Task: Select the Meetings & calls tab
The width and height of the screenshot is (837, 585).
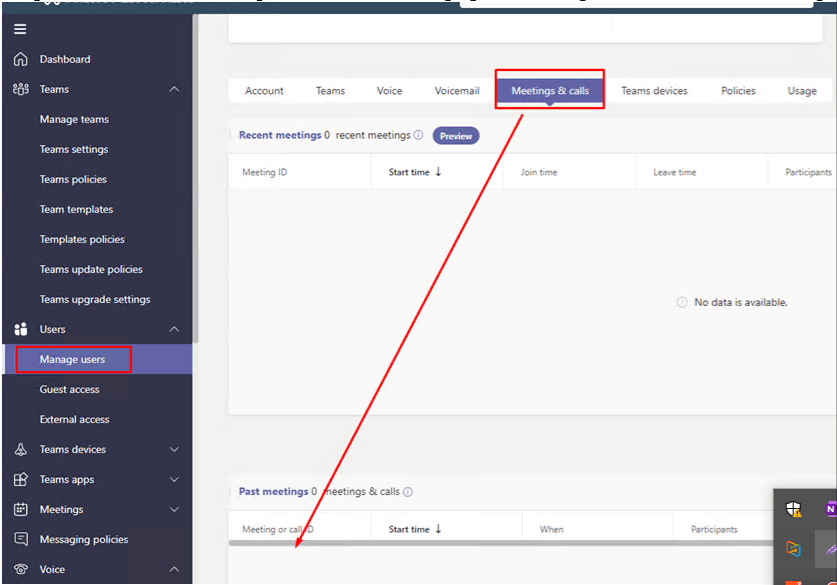Action: click(x=550, y=91)
